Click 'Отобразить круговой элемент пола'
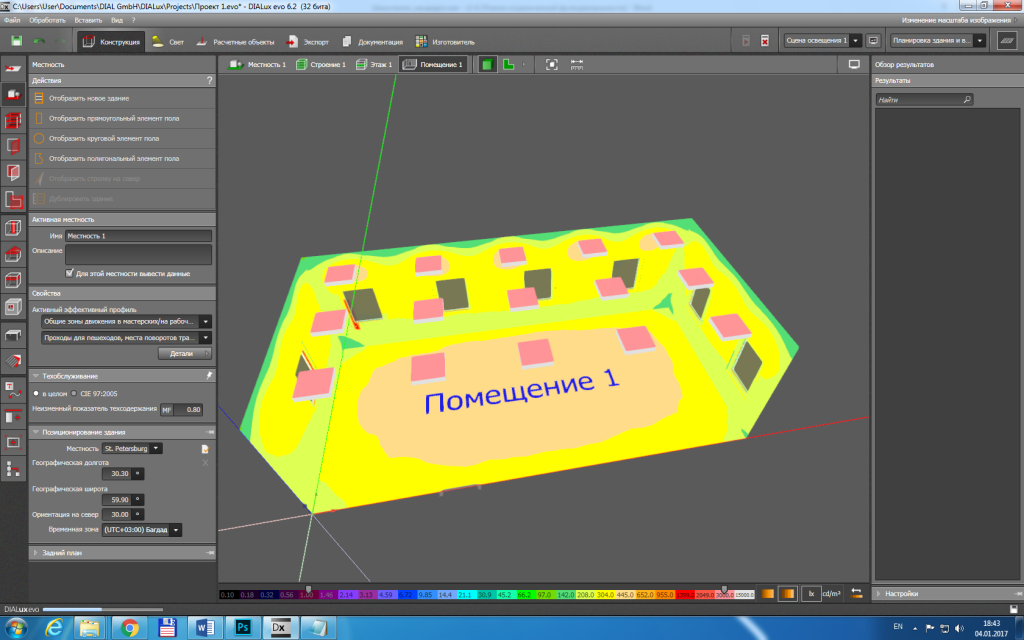 pyautogui.click(x=122, y=138)
